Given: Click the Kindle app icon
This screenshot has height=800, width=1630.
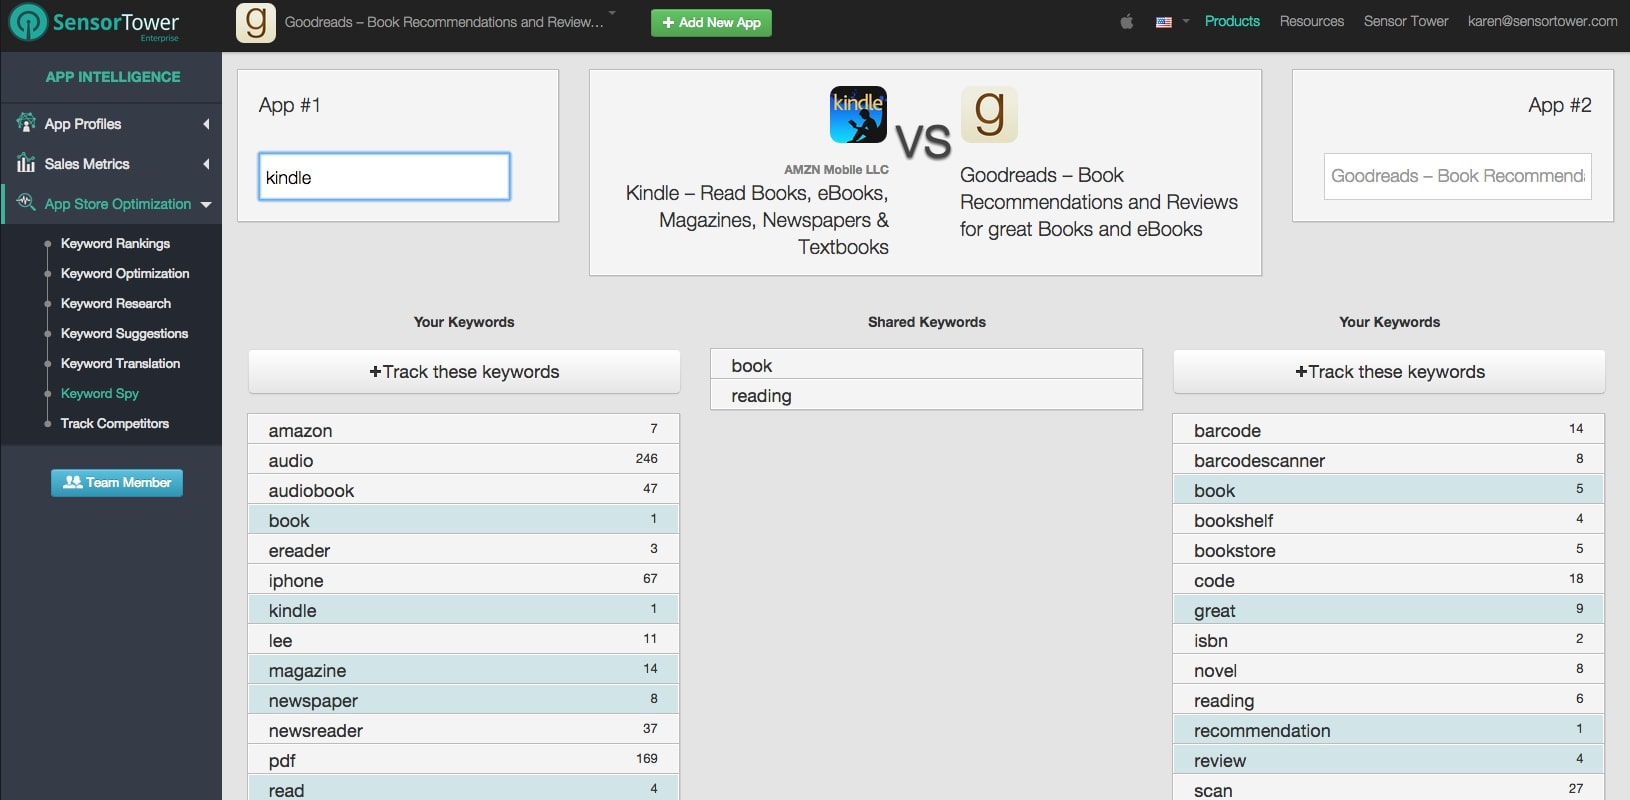Looking at the screenshot, I should [858, 115].
